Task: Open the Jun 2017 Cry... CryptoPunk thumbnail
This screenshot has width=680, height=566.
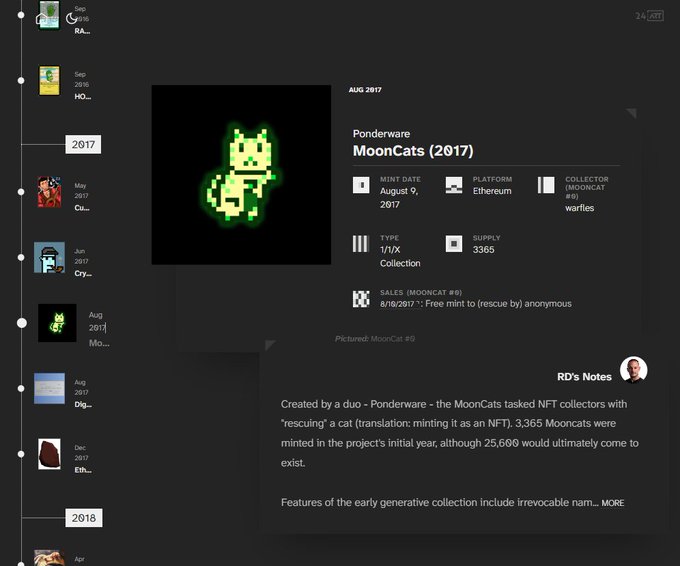Action: pyautogui.click(x=49, y=257)
